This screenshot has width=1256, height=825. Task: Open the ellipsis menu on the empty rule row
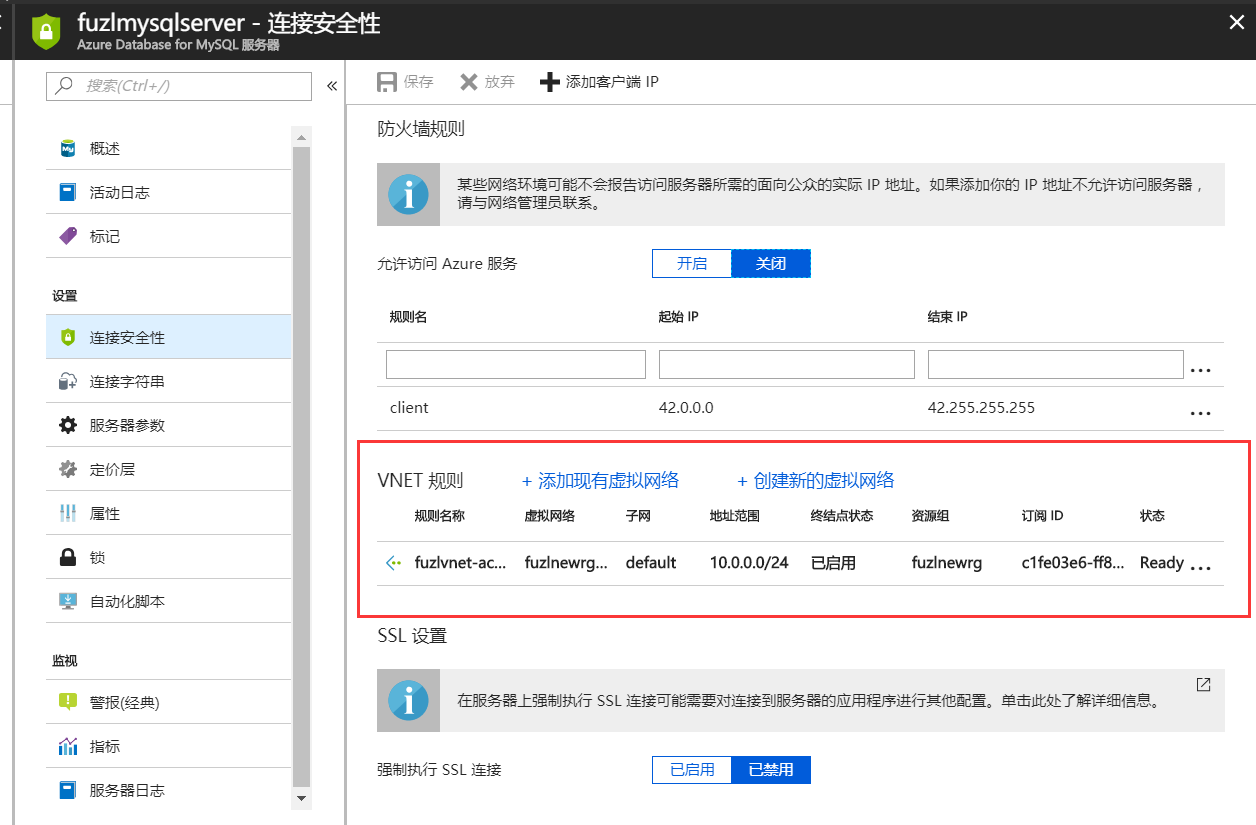pyautogui.click(x=1201, y=367)
